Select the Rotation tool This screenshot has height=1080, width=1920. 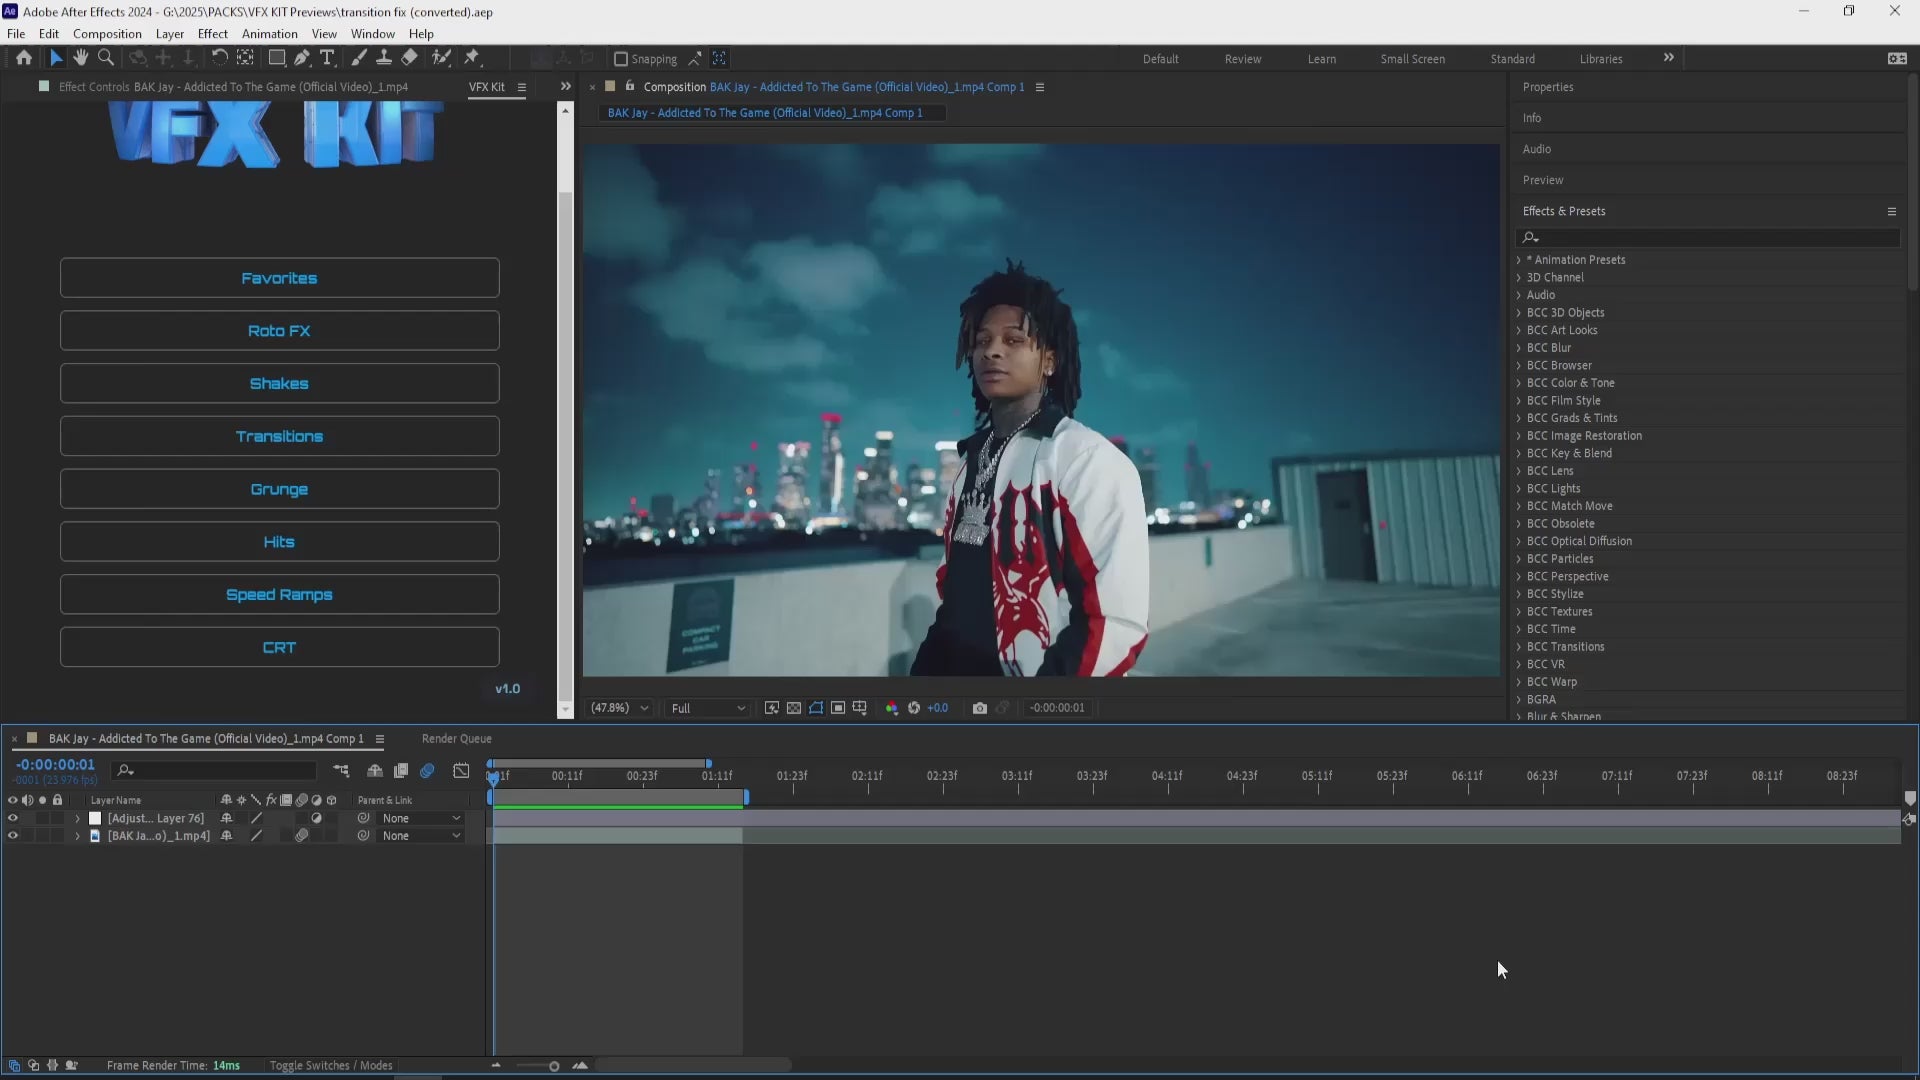coord(219,58)
